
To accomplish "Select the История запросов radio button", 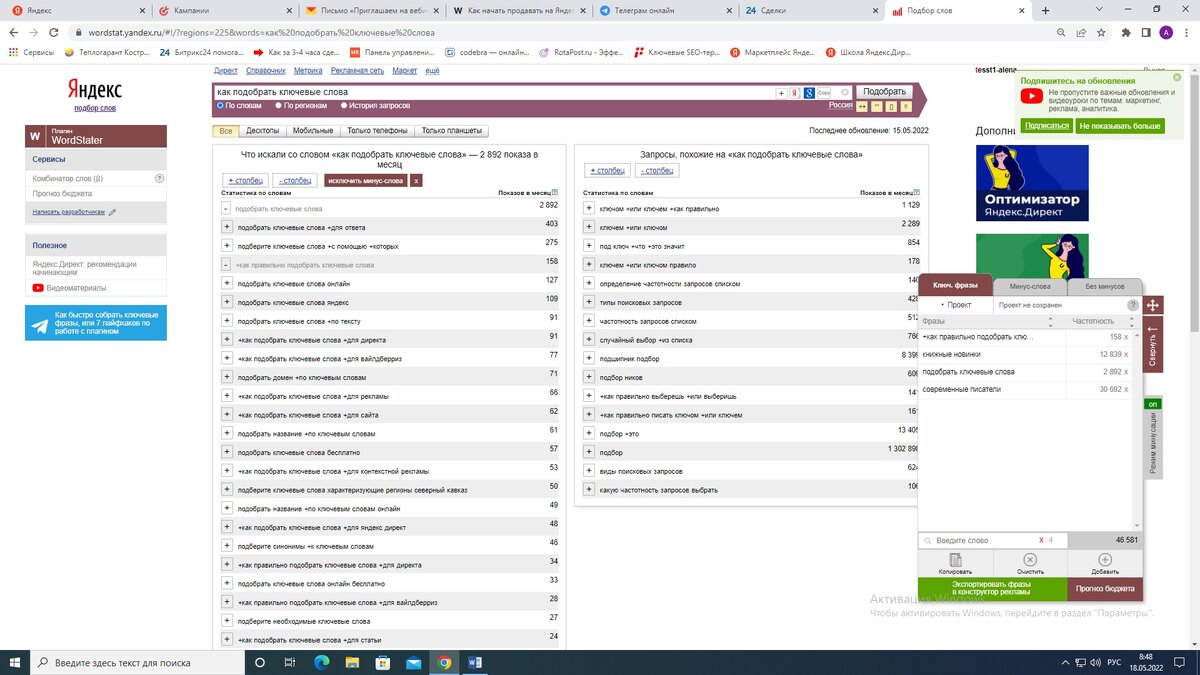I will coord(345,105).
